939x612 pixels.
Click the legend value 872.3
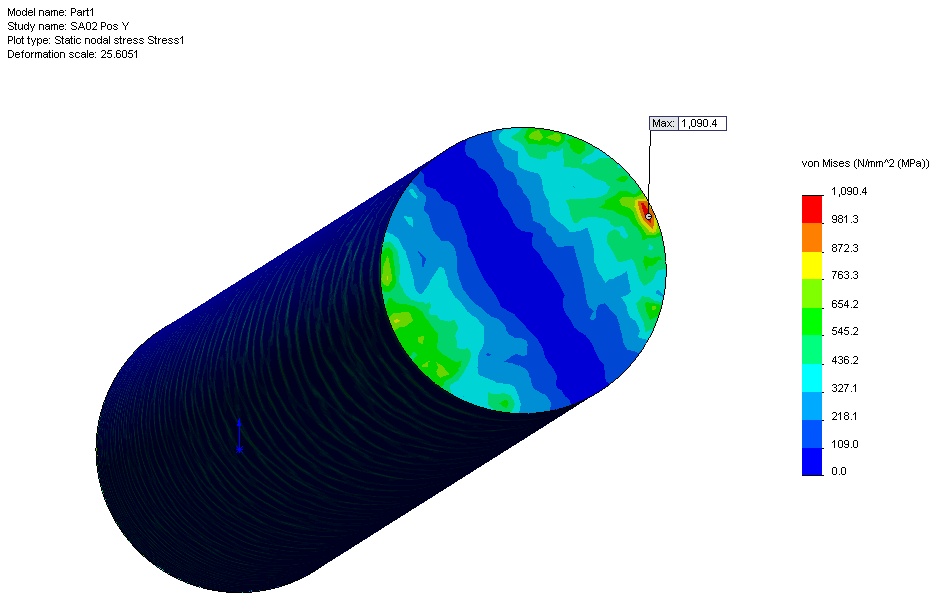(844, 248)
